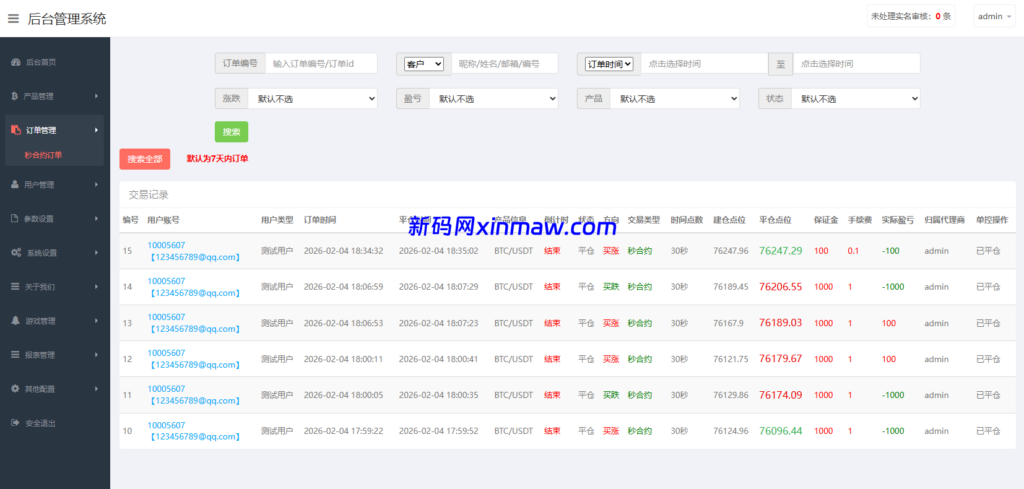Screen dimensions: 1024x489
Task: Expand the 用户管理 arrow
Action: pos(96,185)
